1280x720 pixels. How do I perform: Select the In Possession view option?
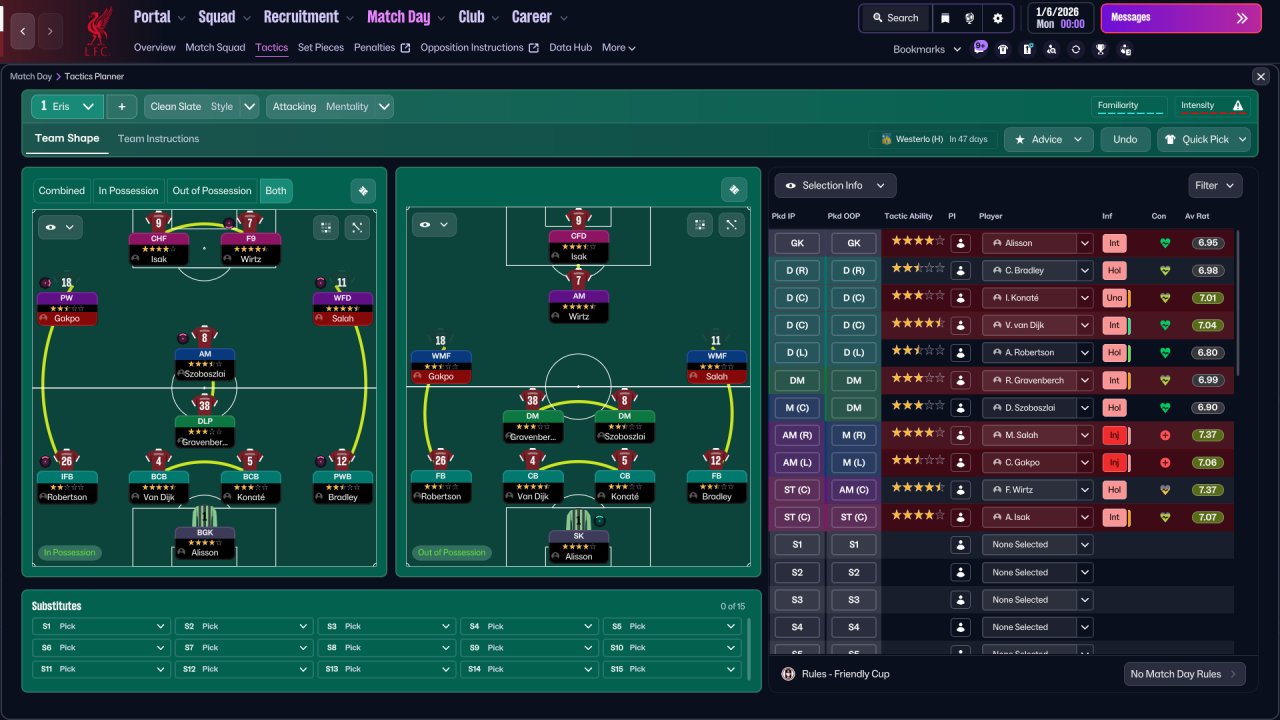tap(128, 191)
